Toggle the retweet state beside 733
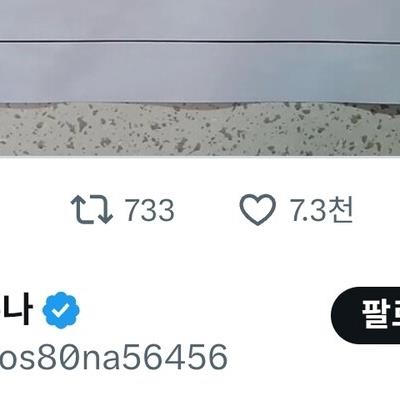 click(x=92, y=210)
